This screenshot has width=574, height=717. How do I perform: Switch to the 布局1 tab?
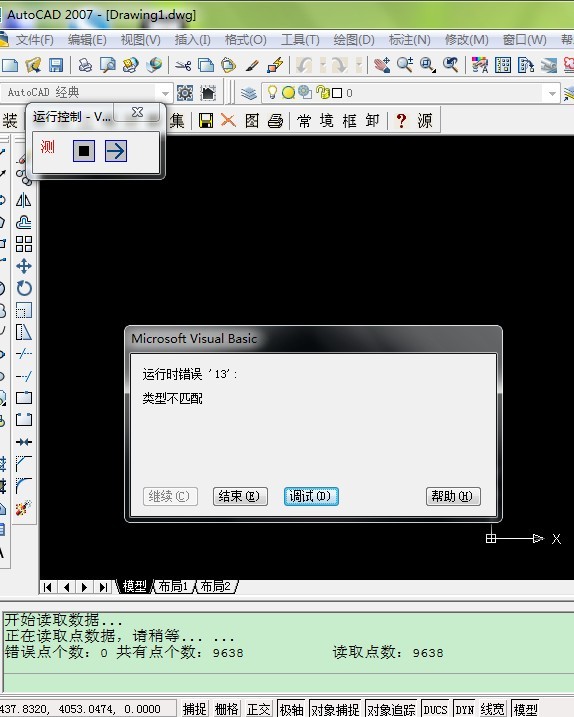(173, 586)
